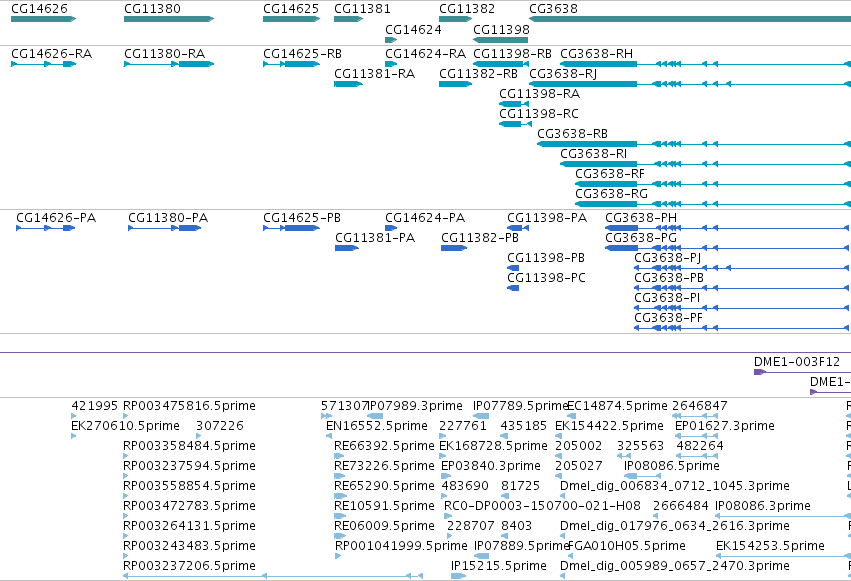Select gene CG11382 in the gene track
The width and height of the screenshot is (851, 581).
point(455,19)
